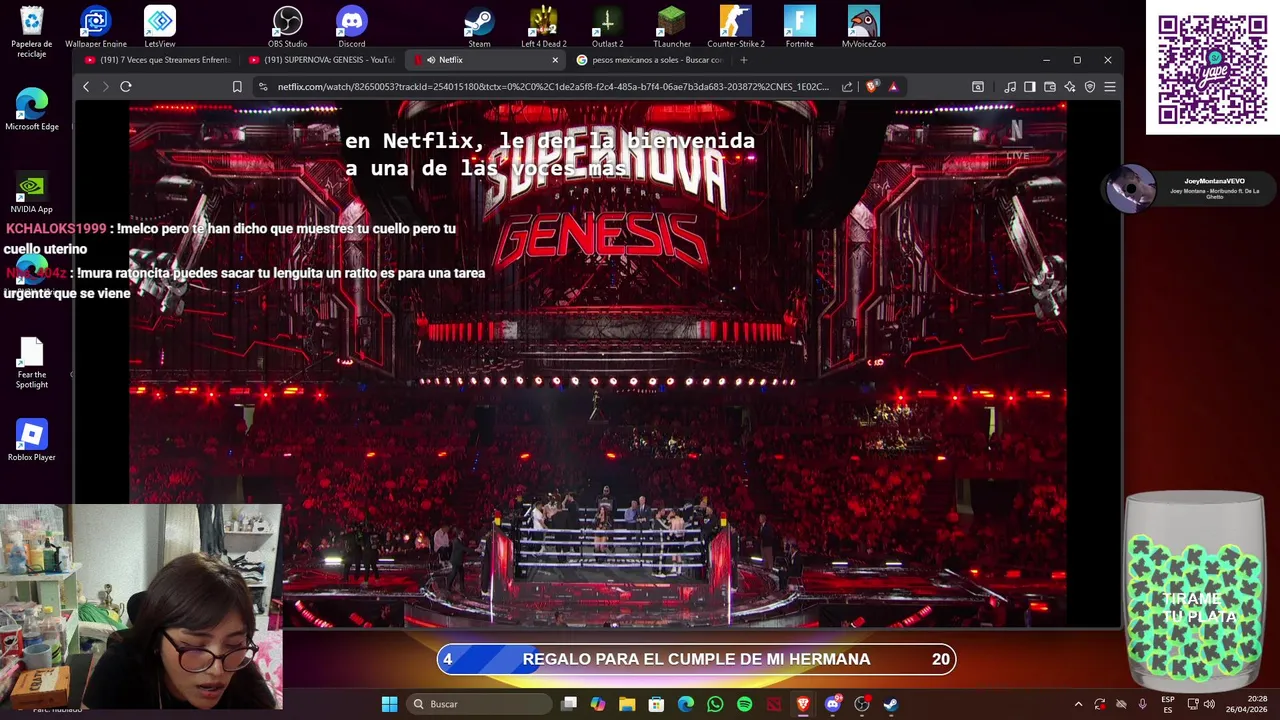The image size is (1280, 720).
Task: Open Edge from the taskbar
Action: point(686,704)
